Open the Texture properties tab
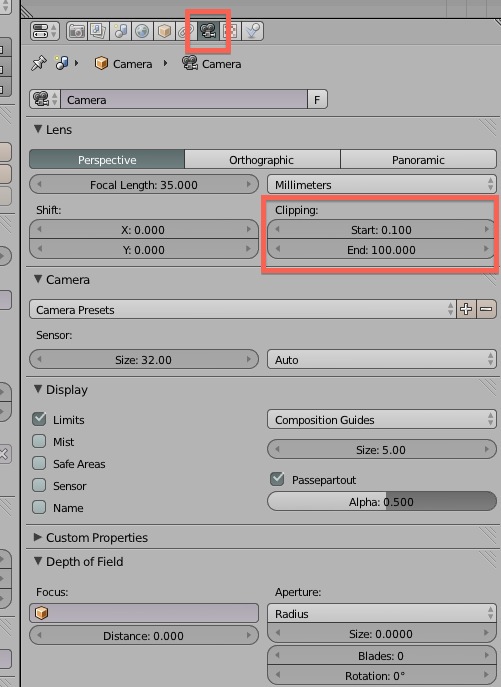Viewport: 501px width, 687px height. tap(230, 31)
